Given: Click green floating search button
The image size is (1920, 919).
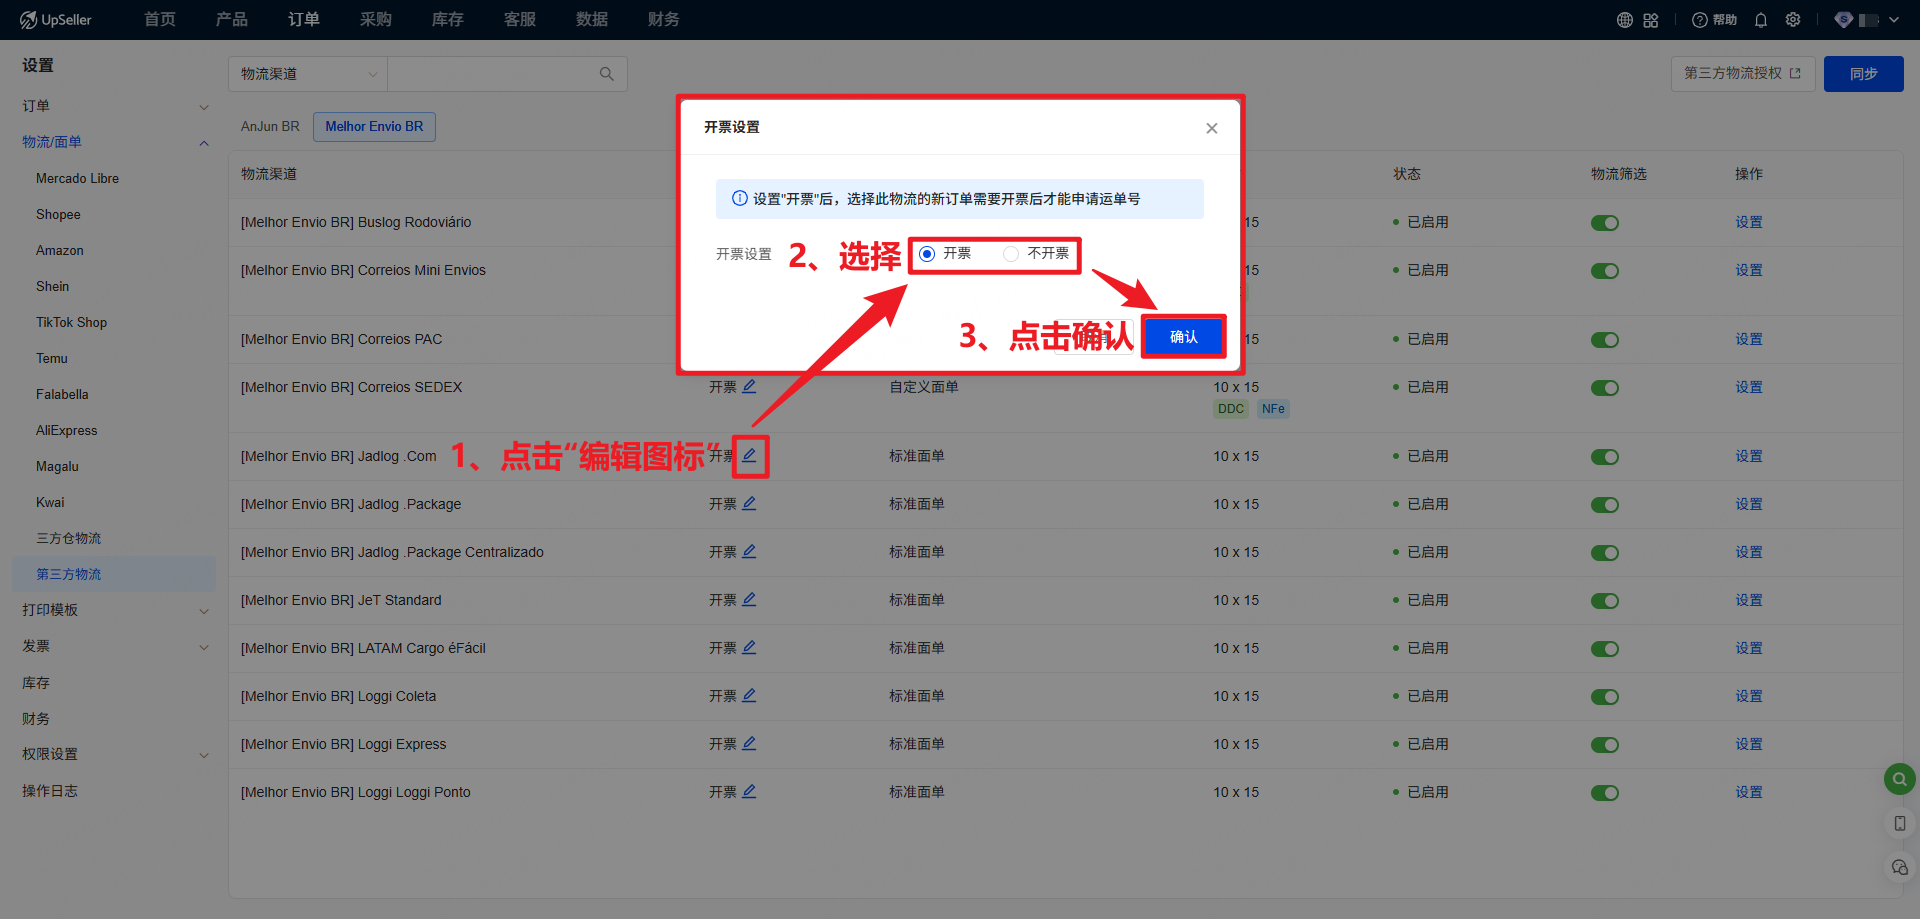Looking at the screenshot, I should point(1899,779).
